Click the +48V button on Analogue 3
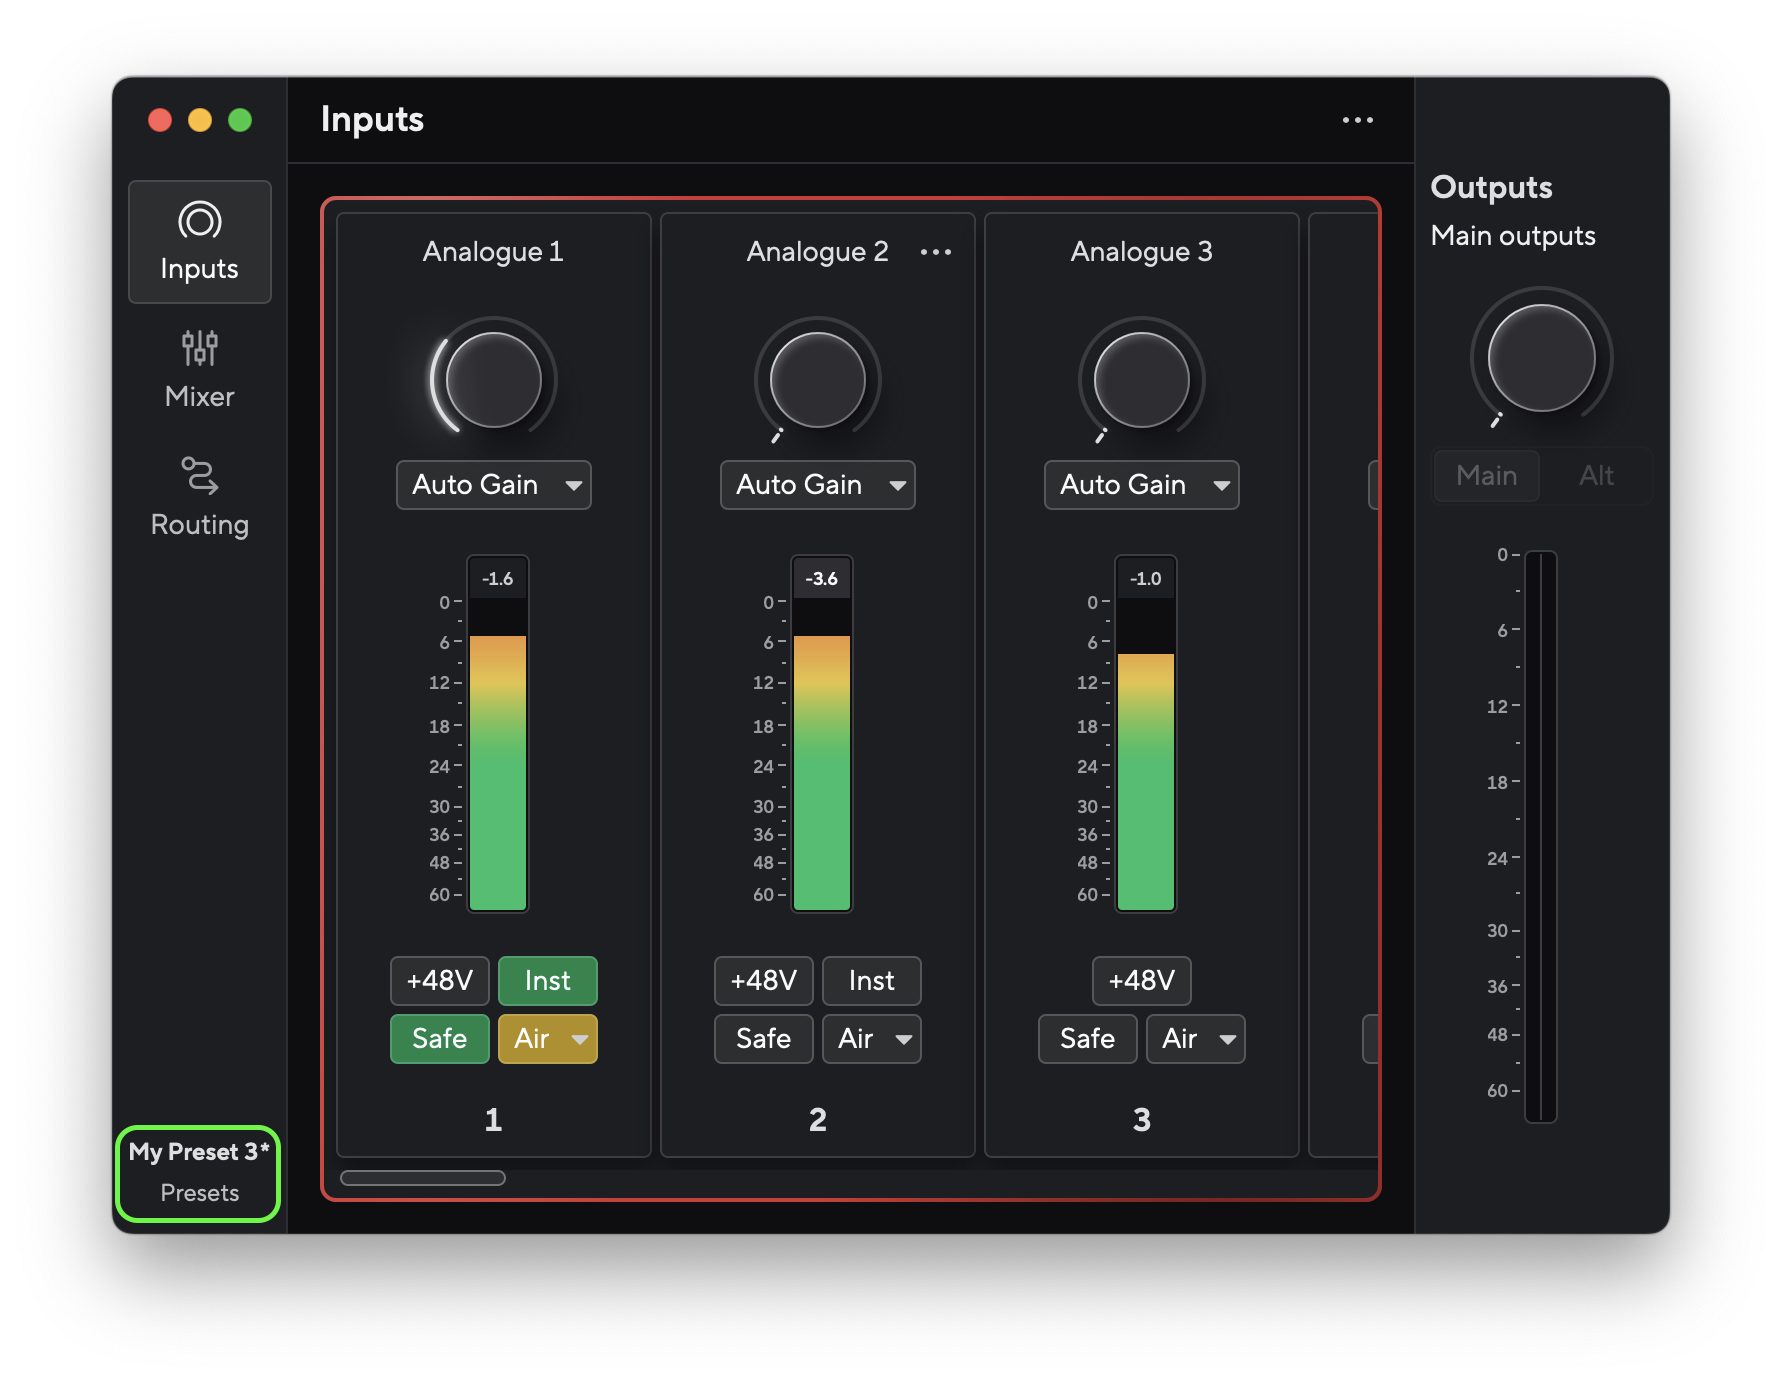The height and width of the screenshot is (1382, 1782). (x=1140, y=980)
